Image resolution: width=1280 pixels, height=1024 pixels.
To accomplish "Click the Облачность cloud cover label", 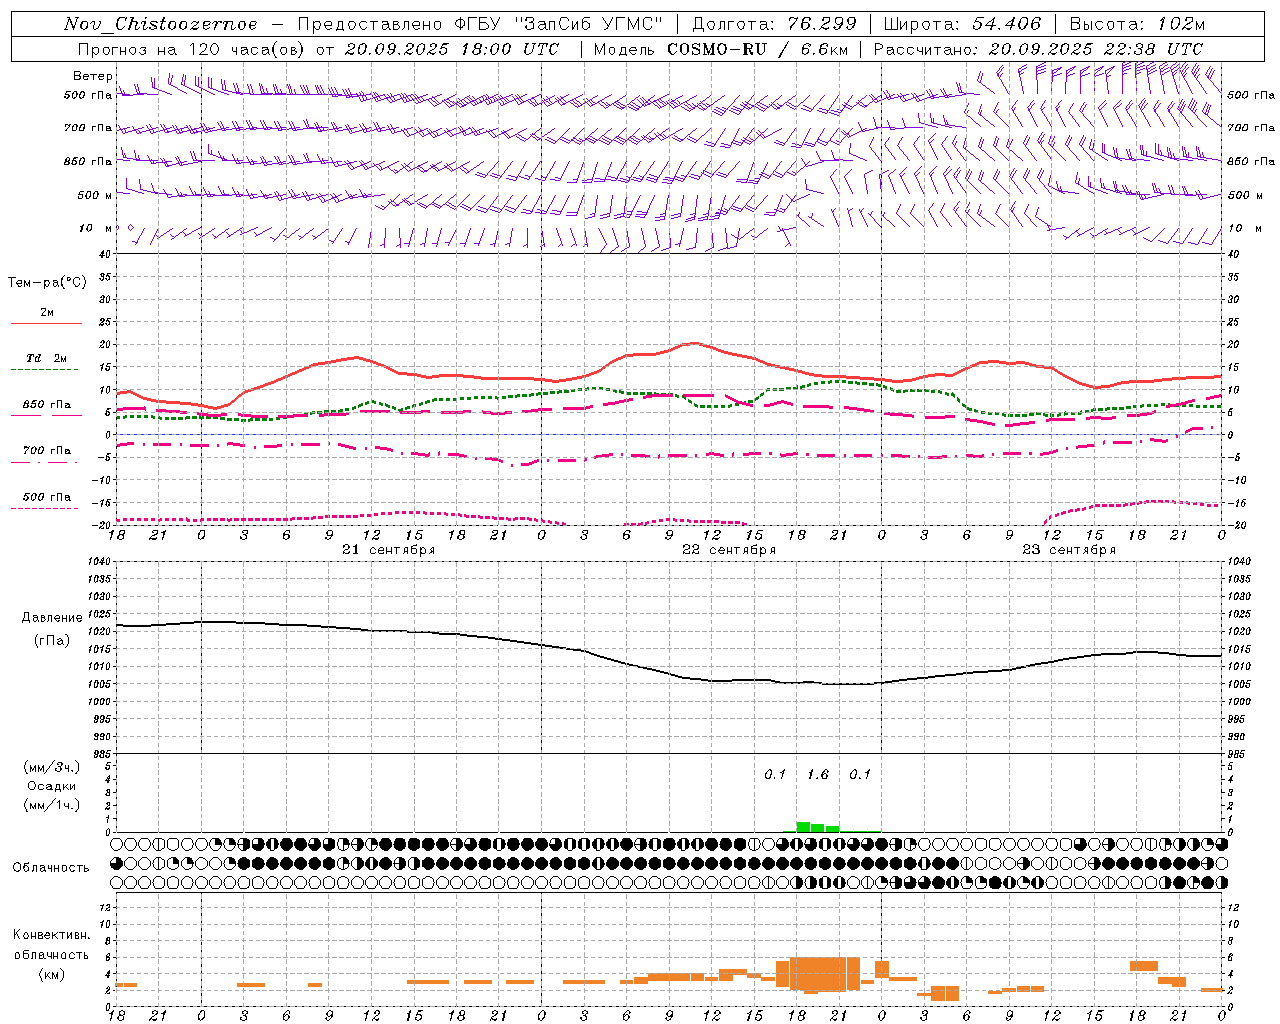I will point(51,867).
